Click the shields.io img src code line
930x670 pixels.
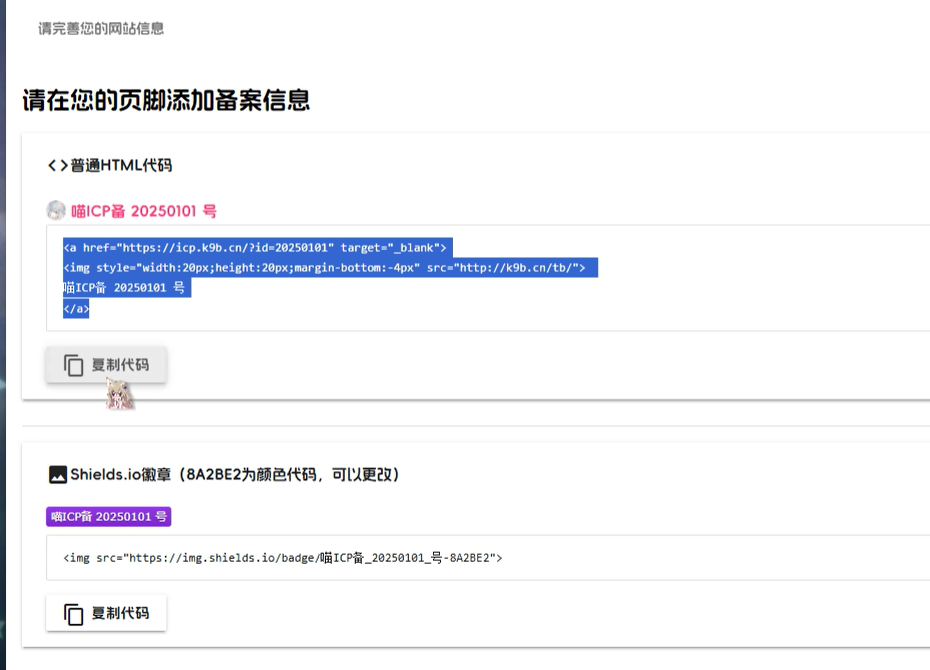tap(283, 558)
